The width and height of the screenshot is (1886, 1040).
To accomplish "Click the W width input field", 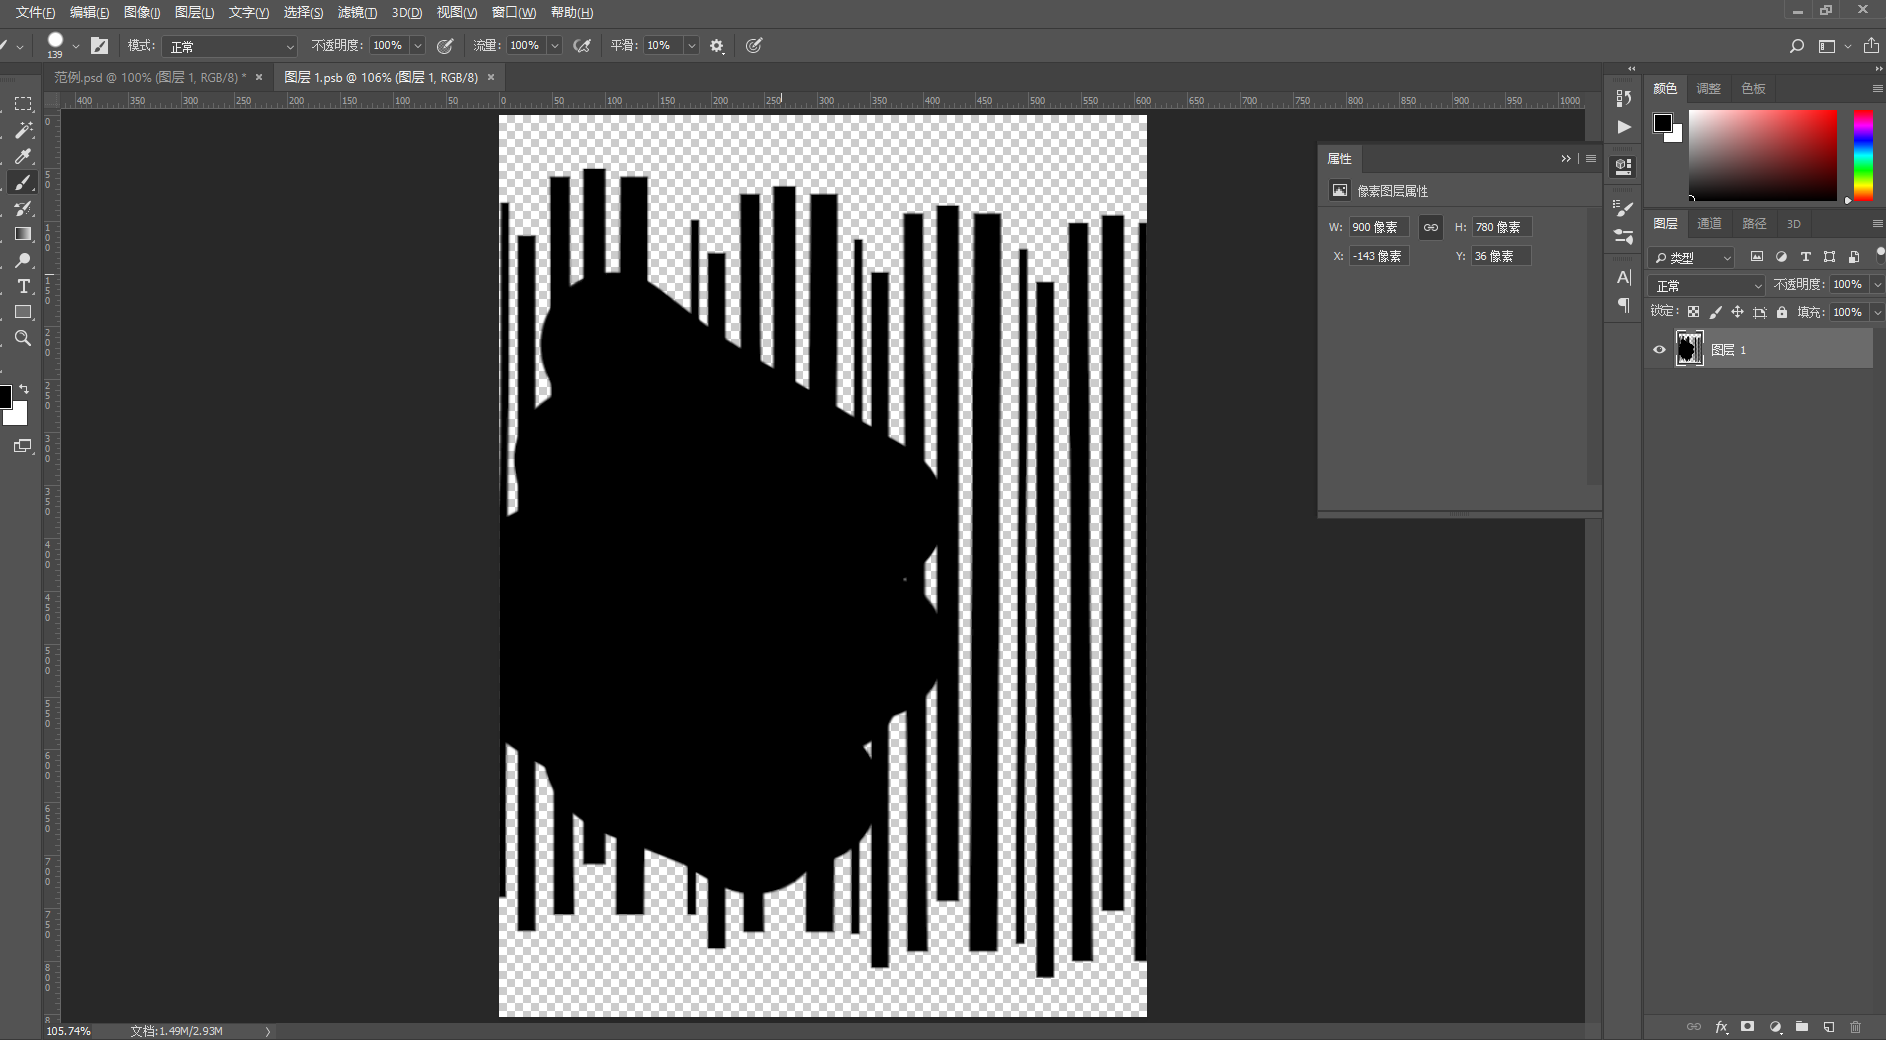I will point(1379,228).
